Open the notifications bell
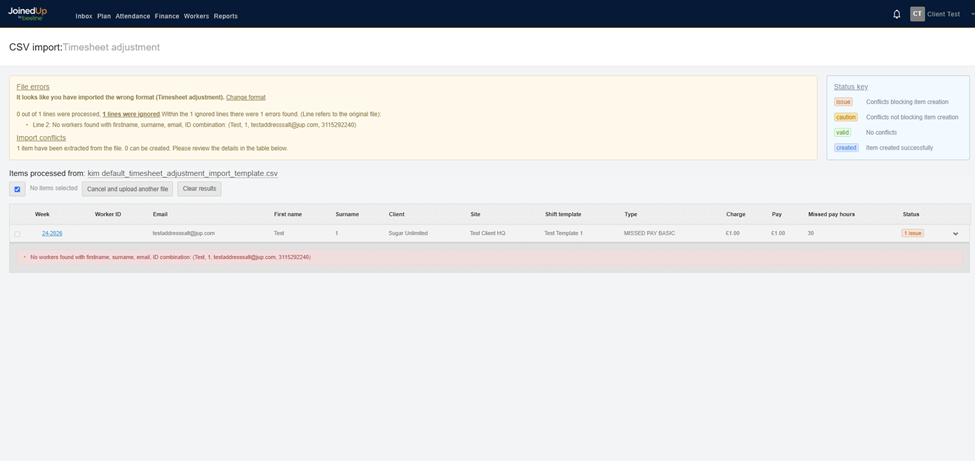The width and height of the screenshot is (975, 461). [x=897, y=14]
